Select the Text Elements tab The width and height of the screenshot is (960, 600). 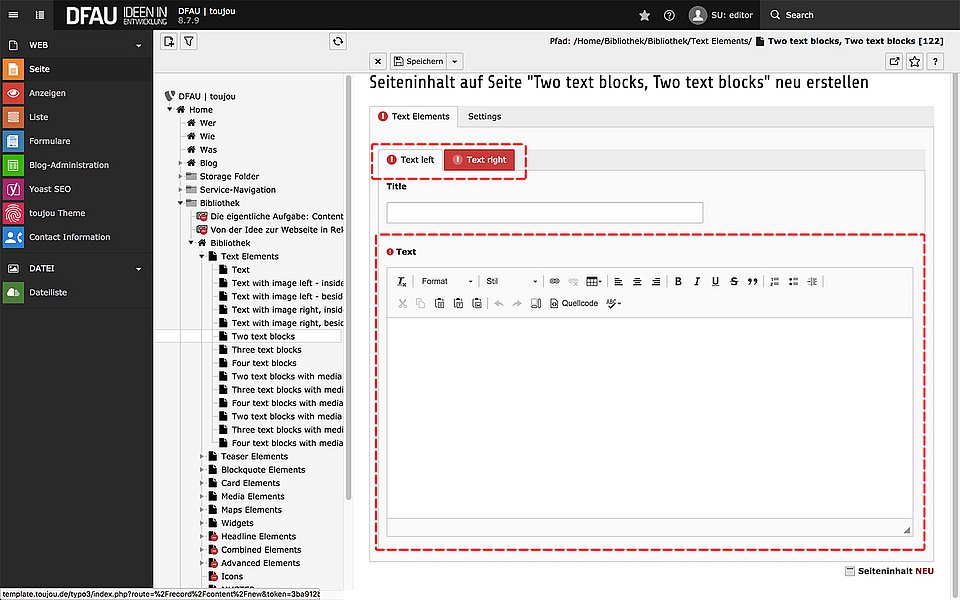[x=414, y=116]
